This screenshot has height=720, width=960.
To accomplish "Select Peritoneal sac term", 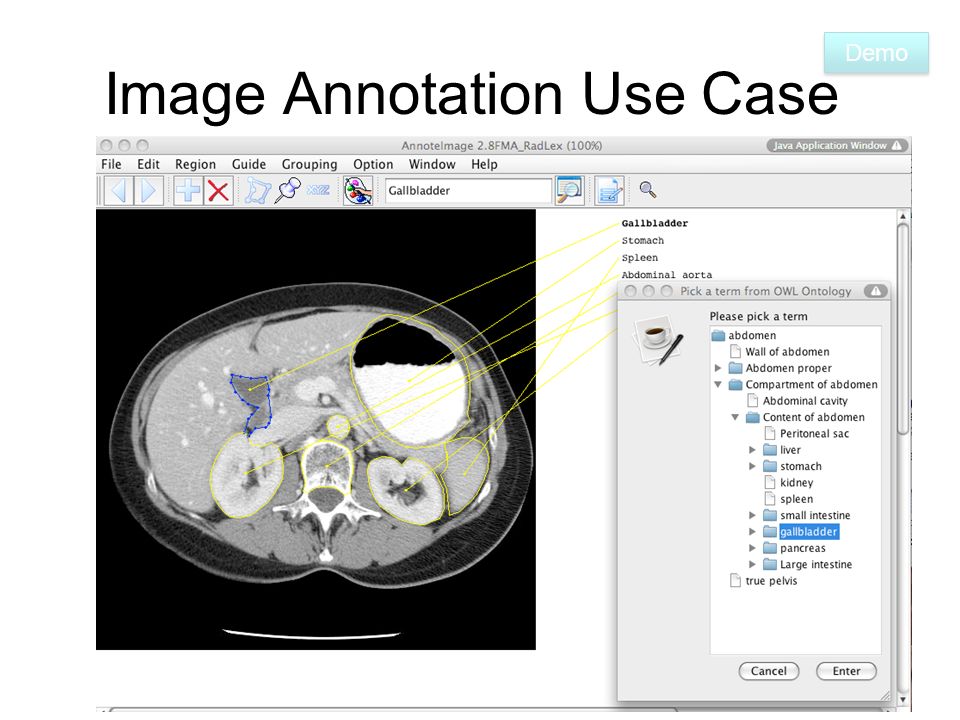I will pos(806,433).
